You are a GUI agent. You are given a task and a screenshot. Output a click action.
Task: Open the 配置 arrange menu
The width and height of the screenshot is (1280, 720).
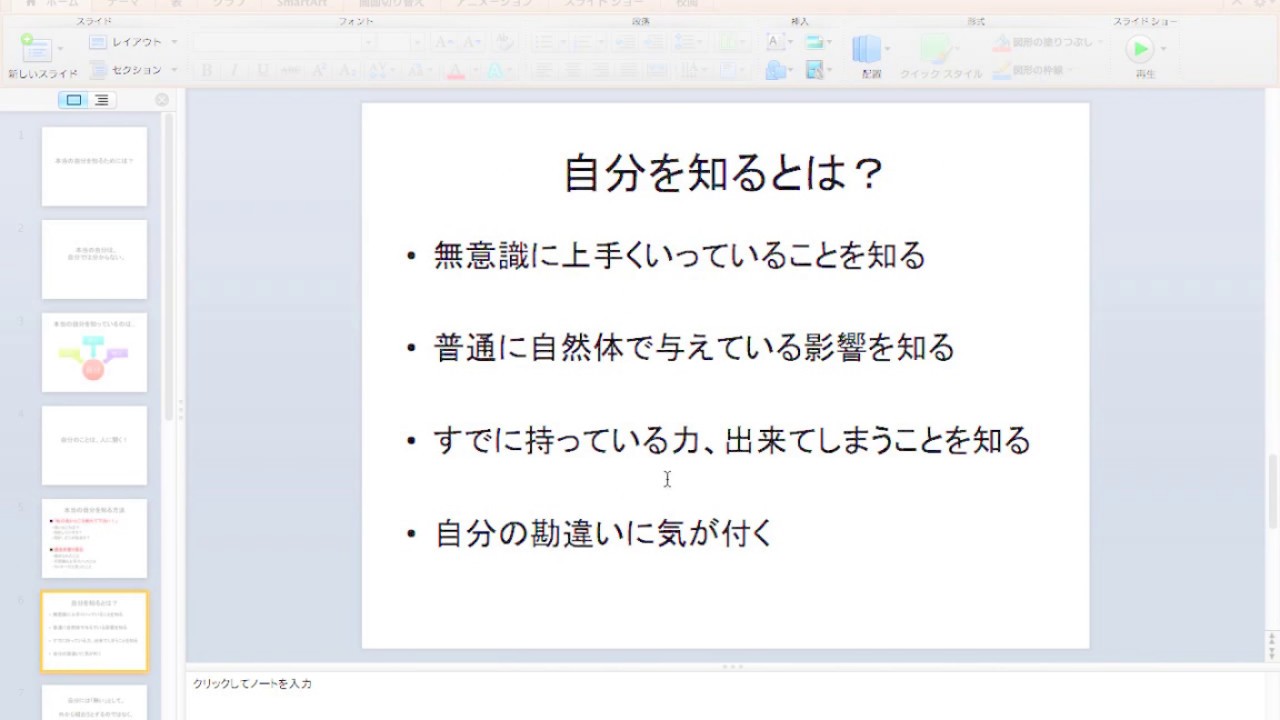coord(869,56)
